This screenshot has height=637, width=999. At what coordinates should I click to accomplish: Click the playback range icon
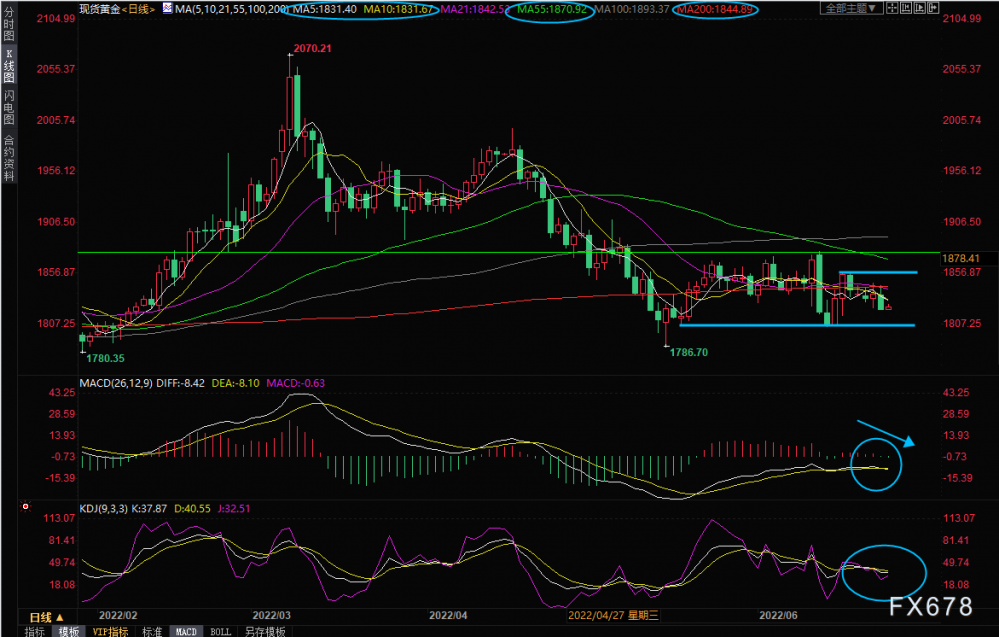click(920, 8)
